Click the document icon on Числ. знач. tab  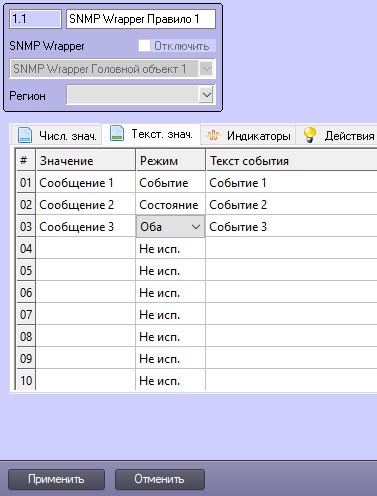25,135
